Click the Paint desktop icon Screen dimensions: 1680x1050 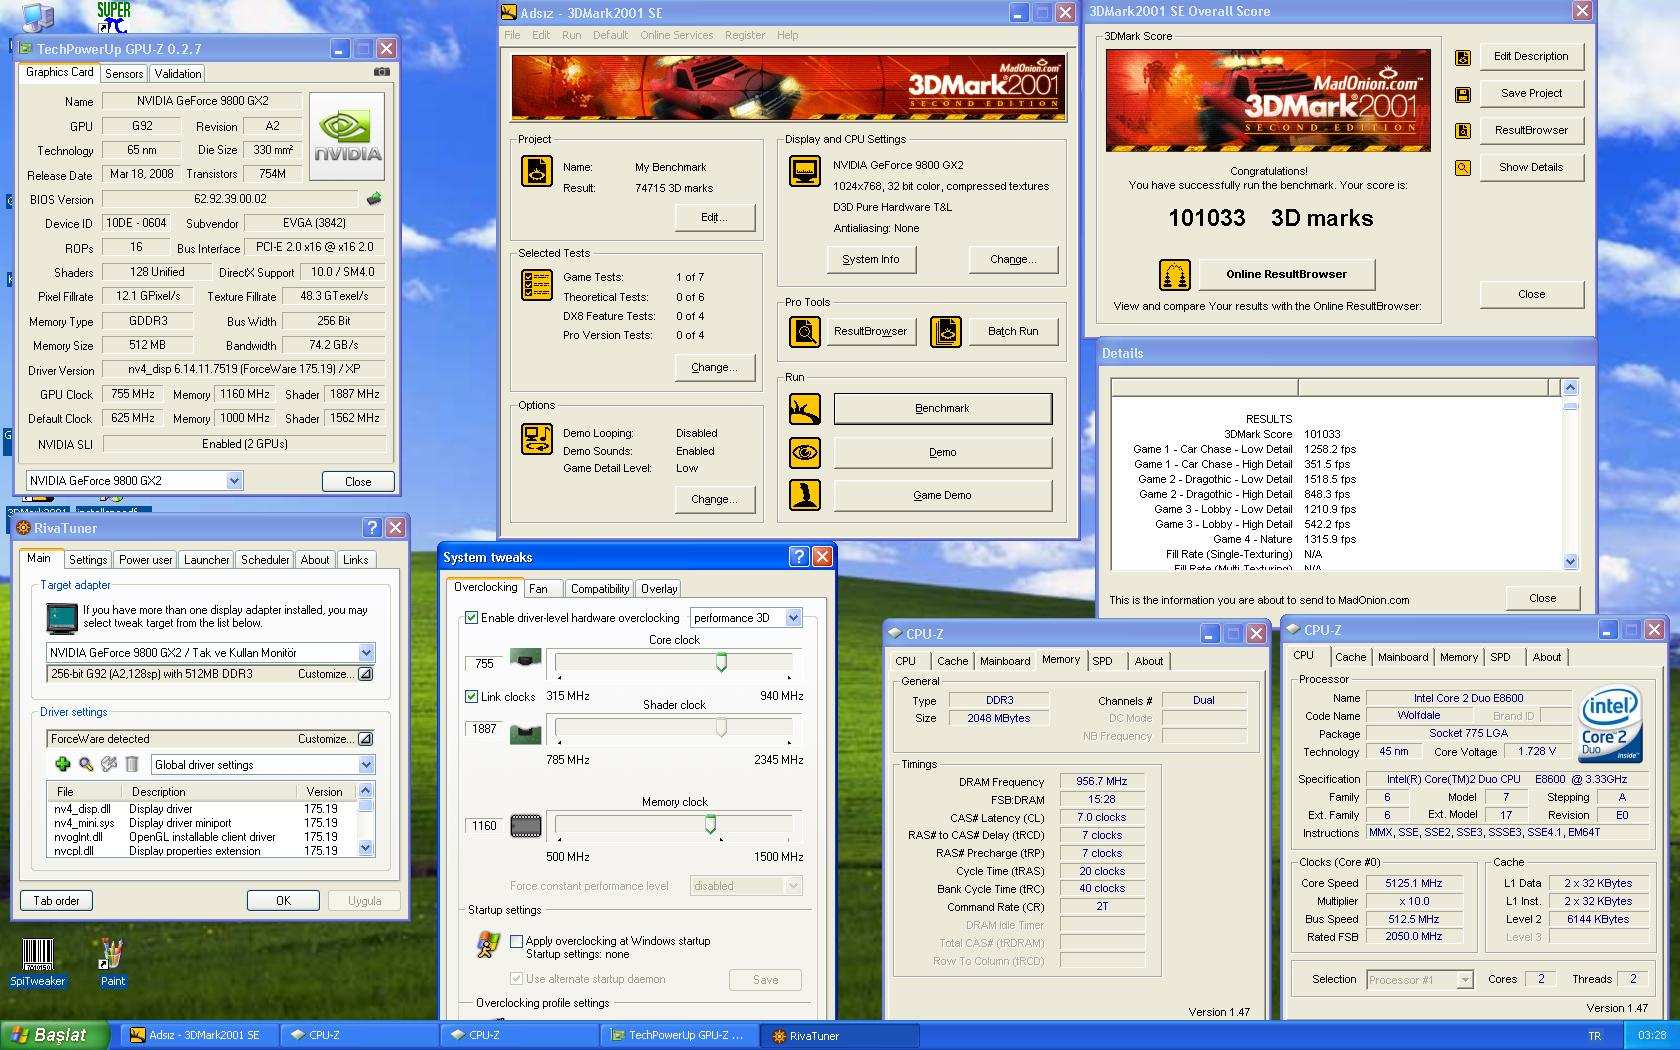point(112,963)
